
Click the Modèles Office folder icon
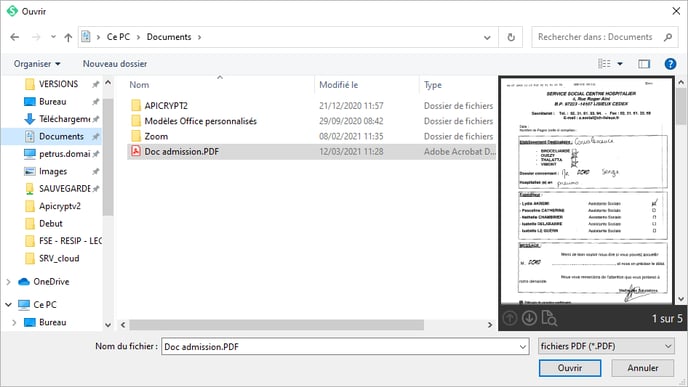(136, 121)
